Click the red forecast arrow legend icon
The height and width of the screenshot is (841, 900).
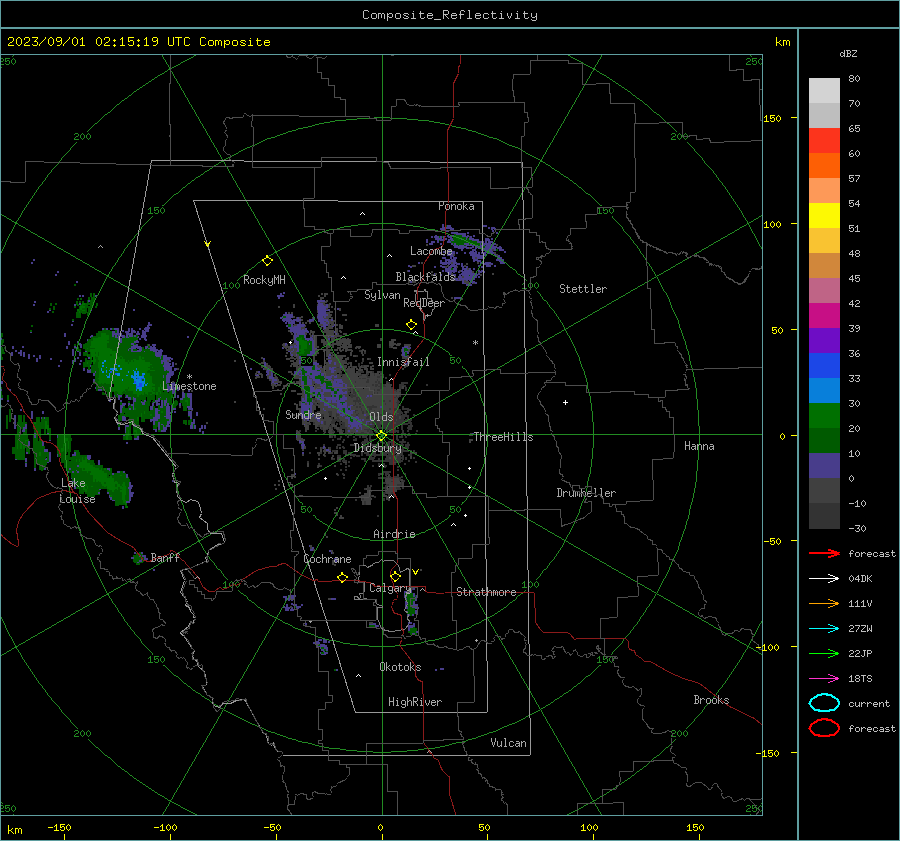824,553
